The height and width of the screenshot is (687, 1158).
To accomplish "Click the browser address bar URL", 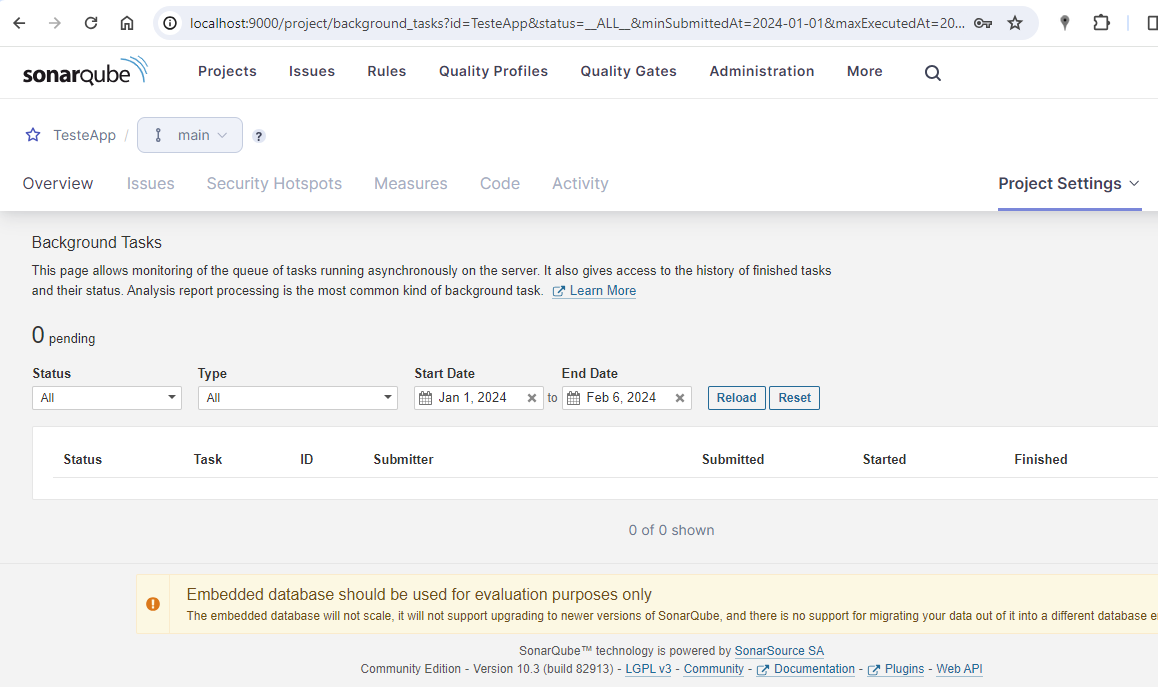I will click(576, 23).
